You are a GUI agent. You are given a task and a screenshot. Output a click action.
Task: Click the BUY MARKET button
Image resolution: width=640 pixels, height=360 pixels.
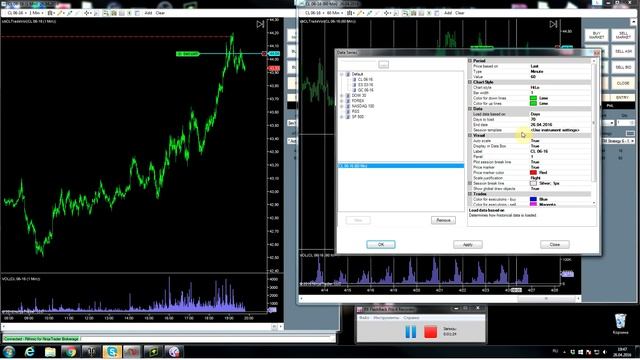[596, 35]
